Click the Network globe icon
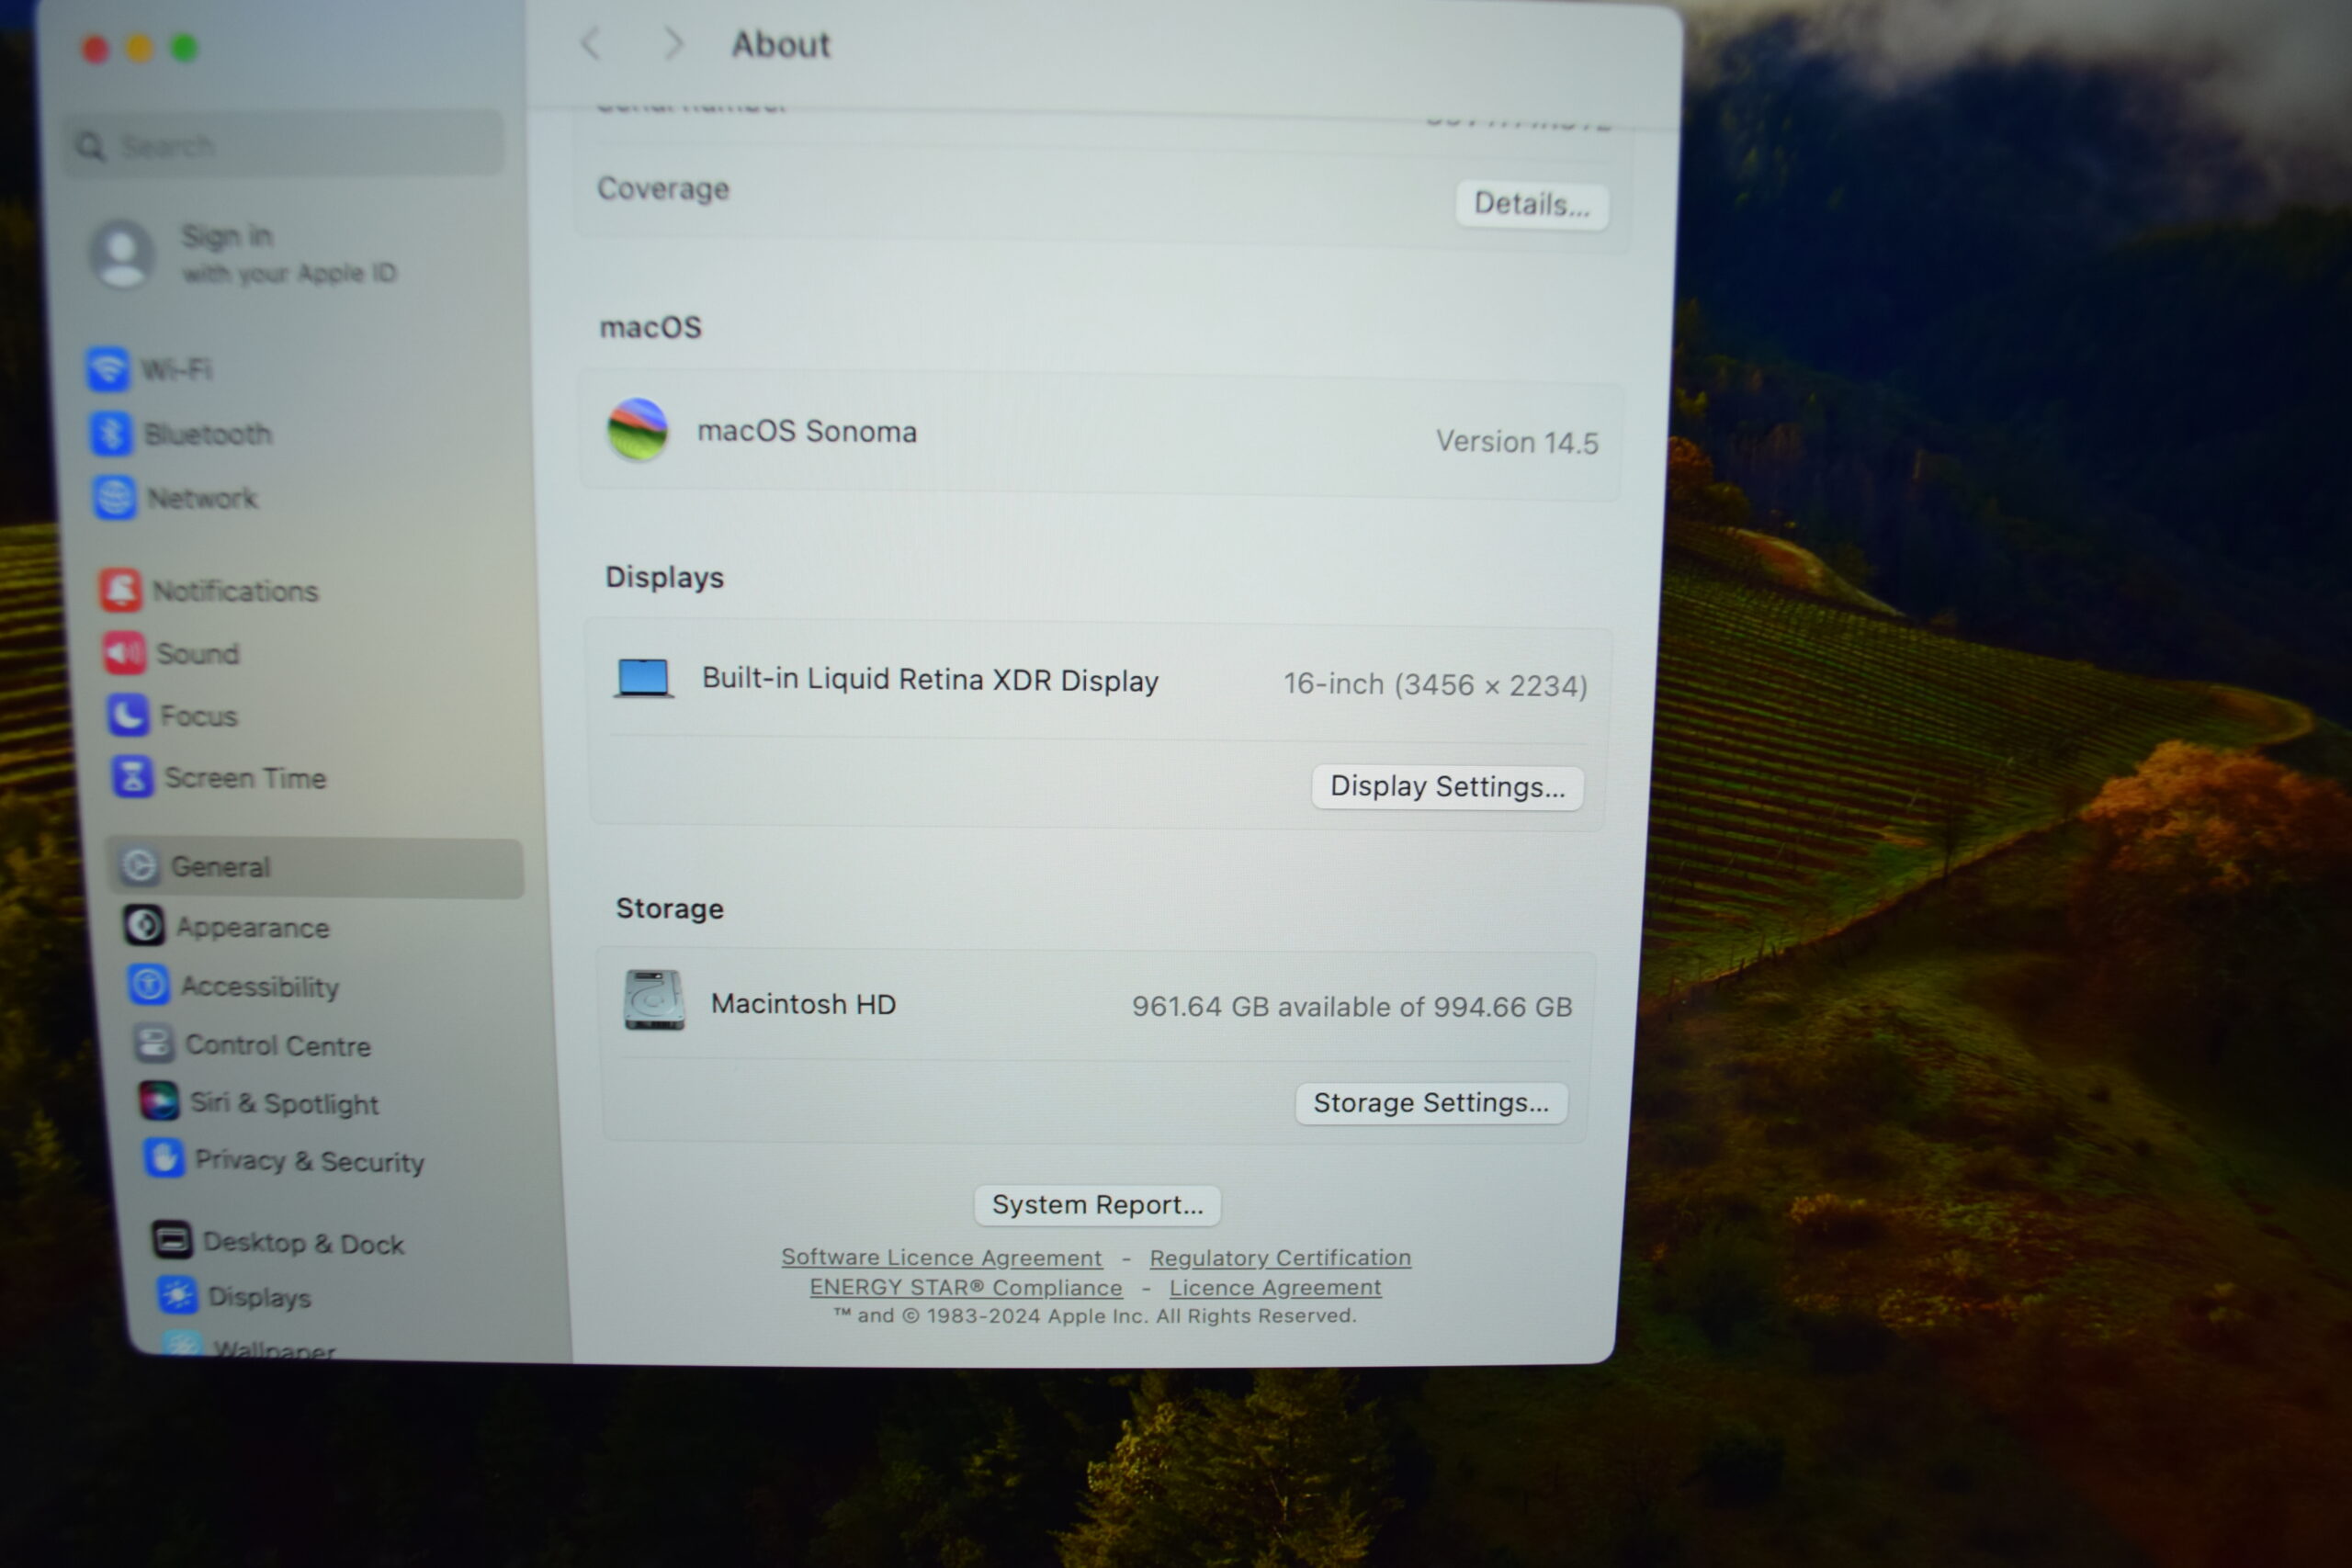Image resolution: width=2352 pixels, height=1568 pixels. click(x=115, y=497)
